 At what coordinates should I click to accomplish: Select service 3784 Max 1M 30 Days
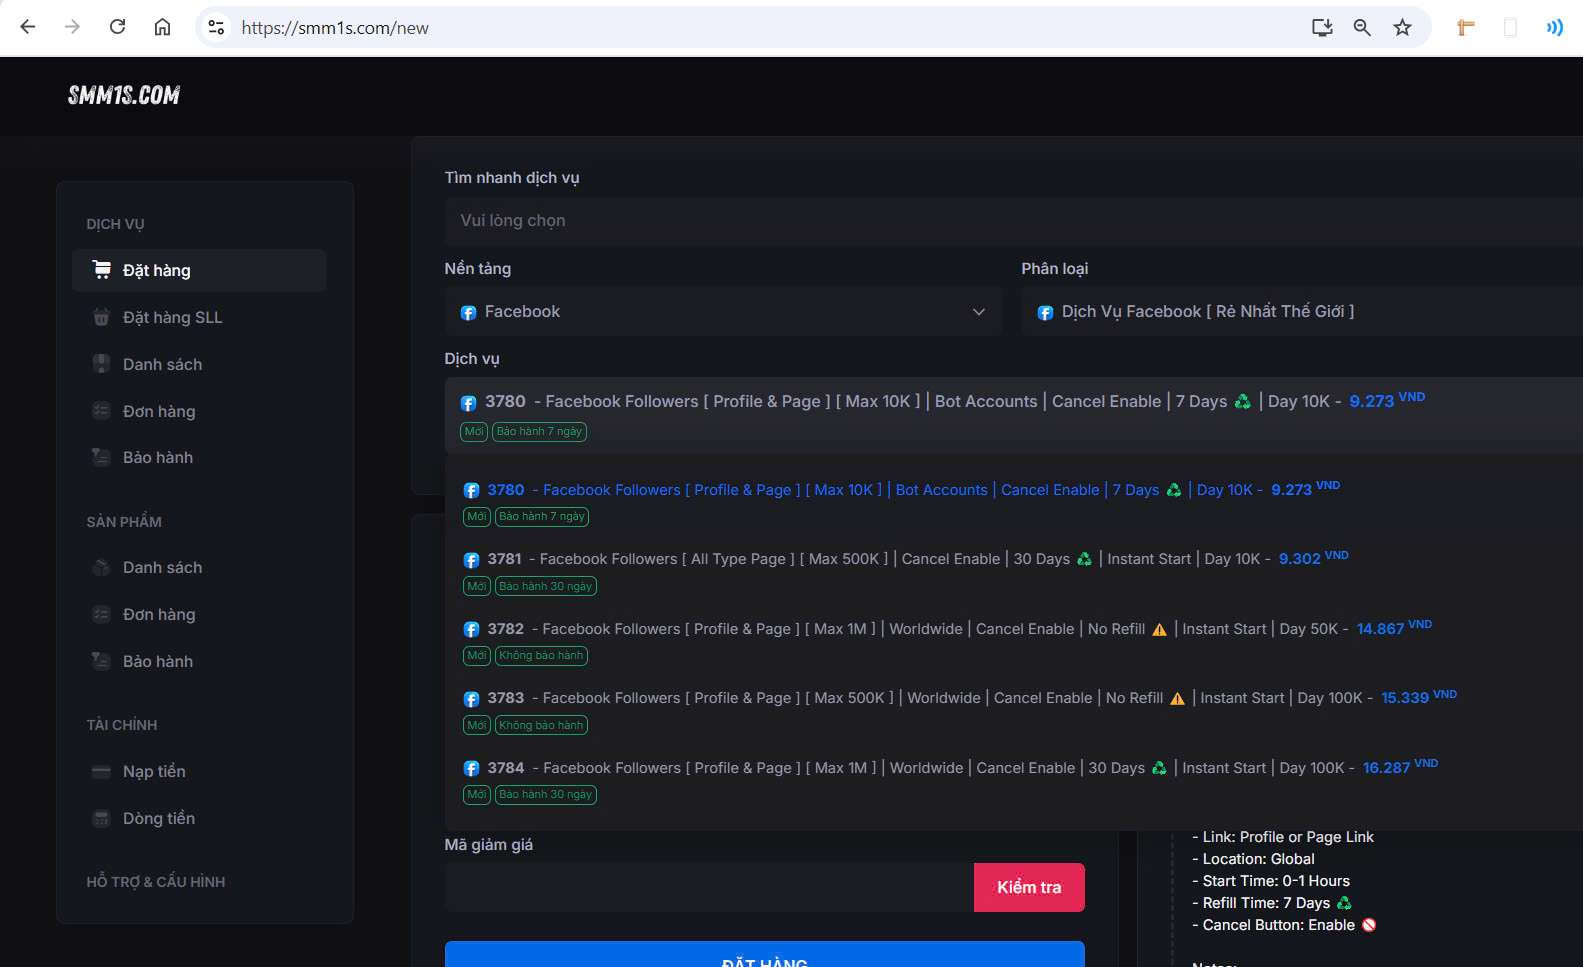tap(1013, 780)
